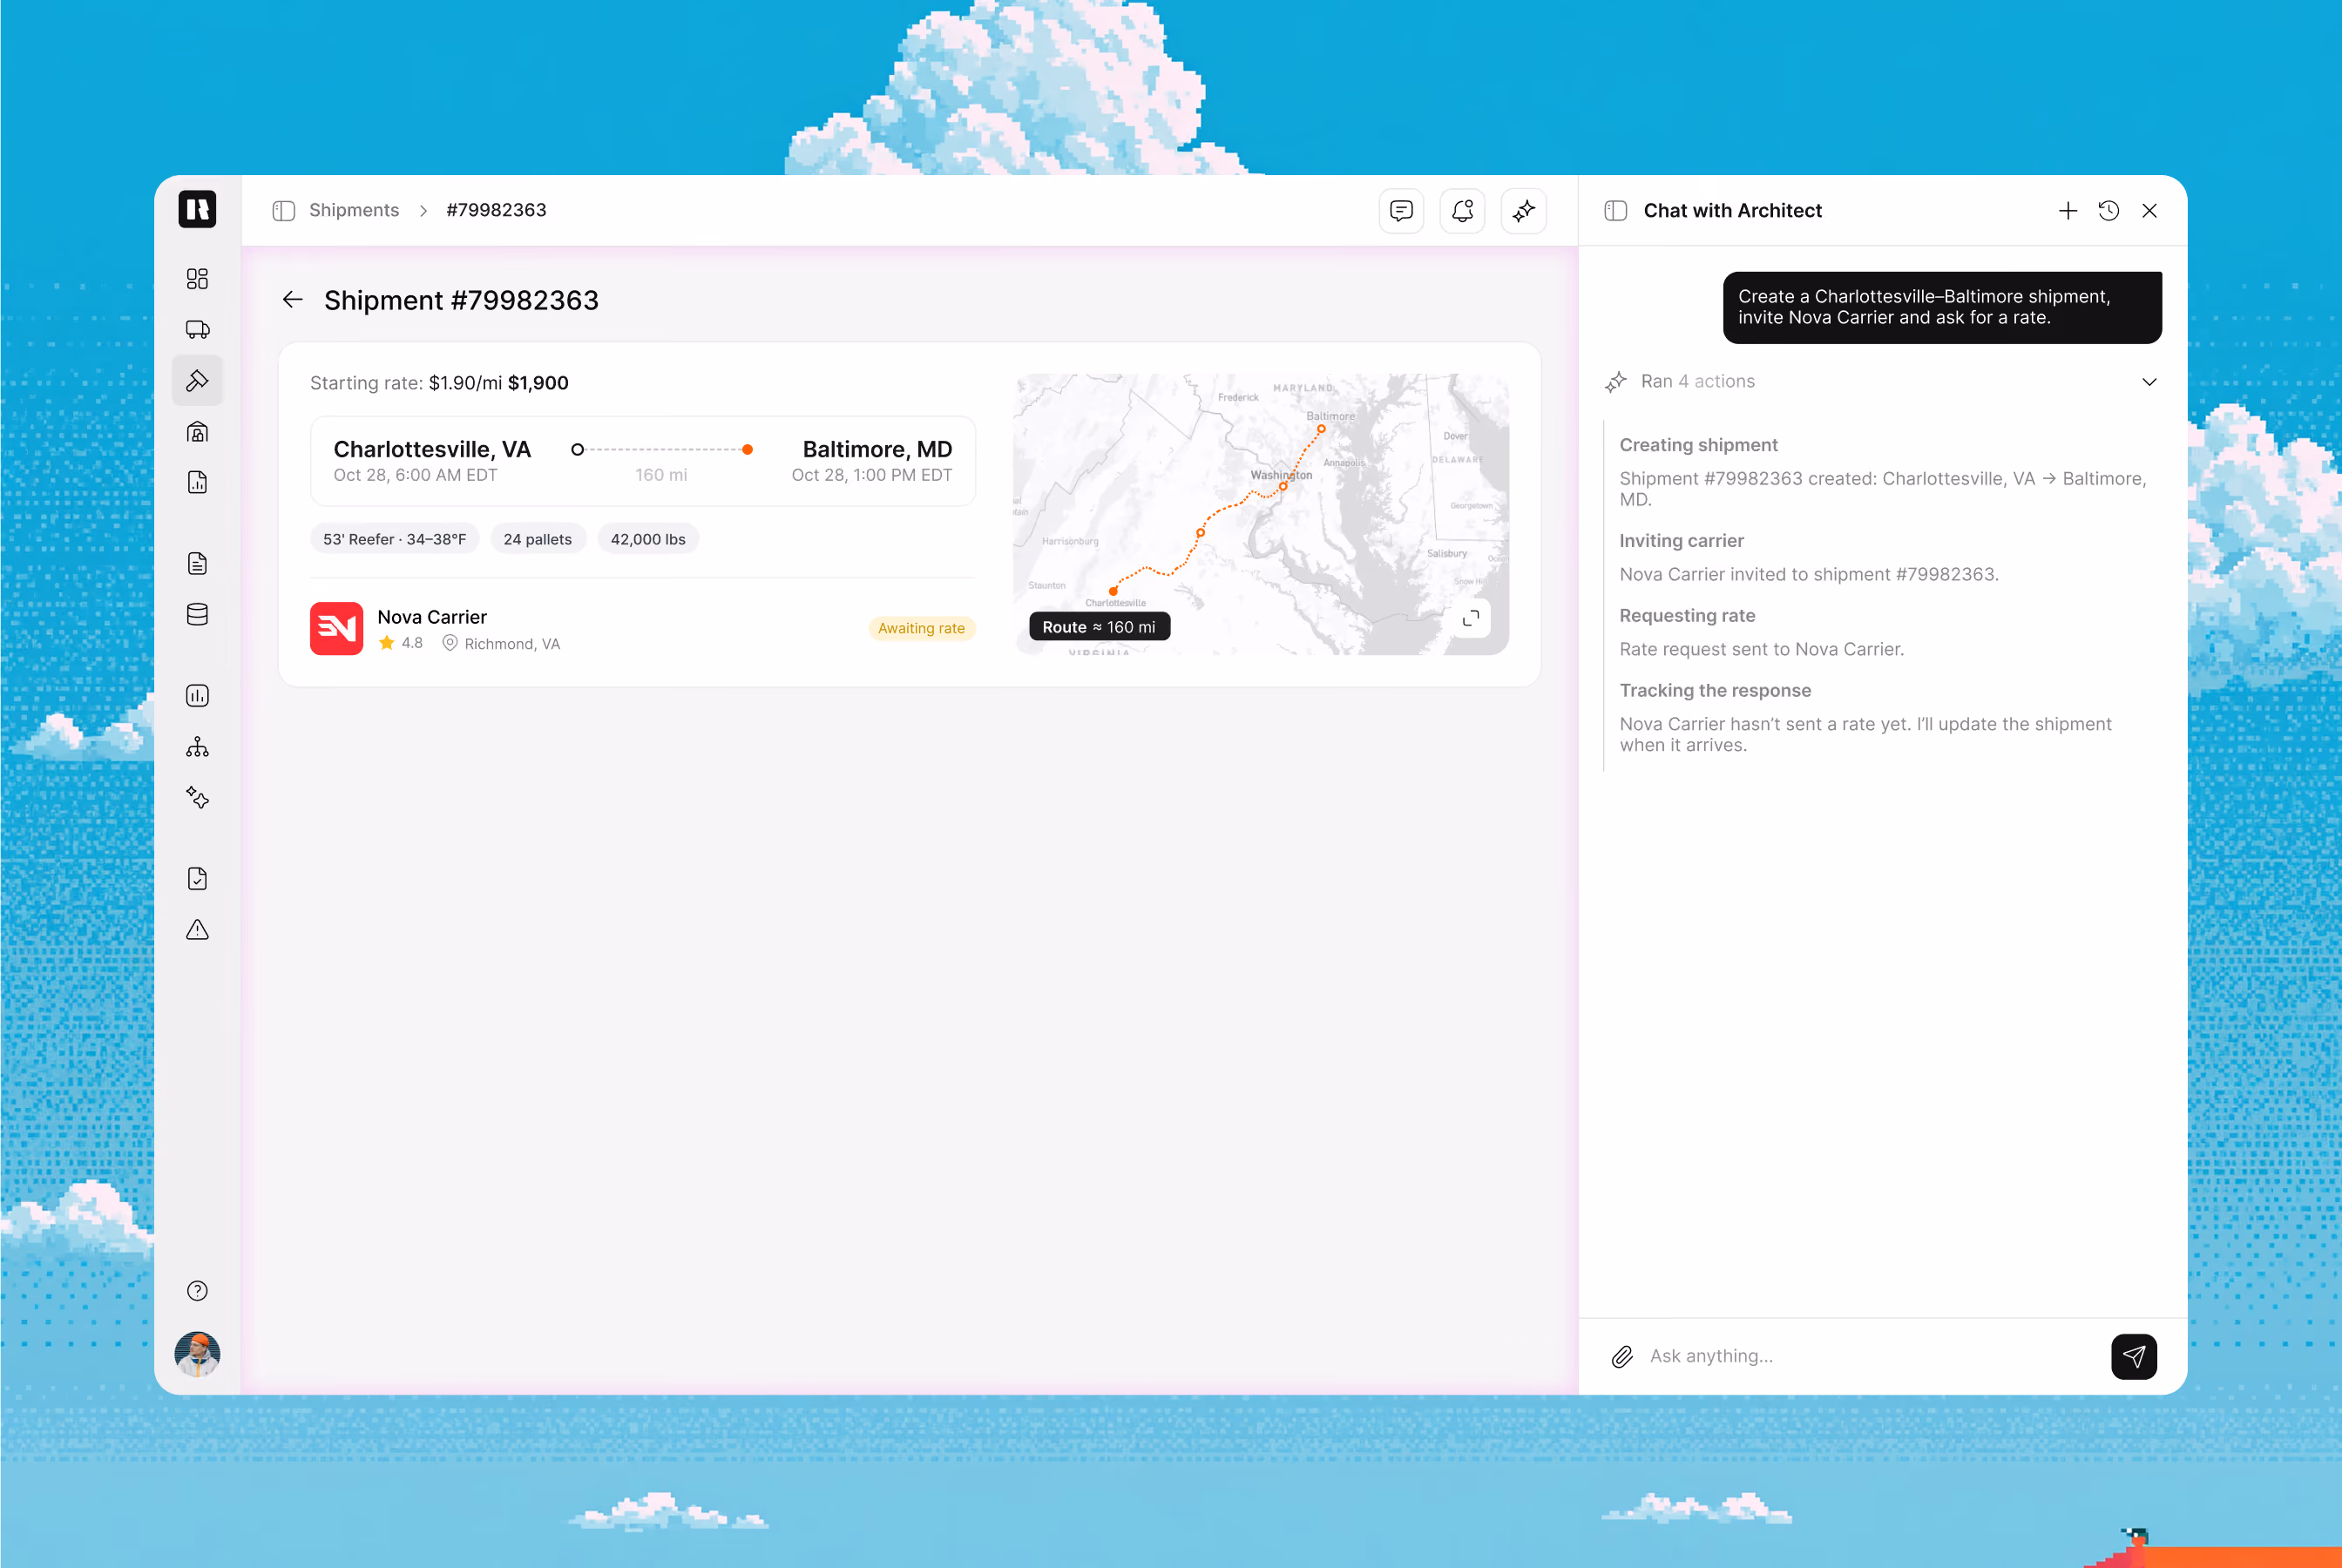Open the checked document icon in sidebar
Viewport: 2342px width, 1568px height.
(197, 879)
